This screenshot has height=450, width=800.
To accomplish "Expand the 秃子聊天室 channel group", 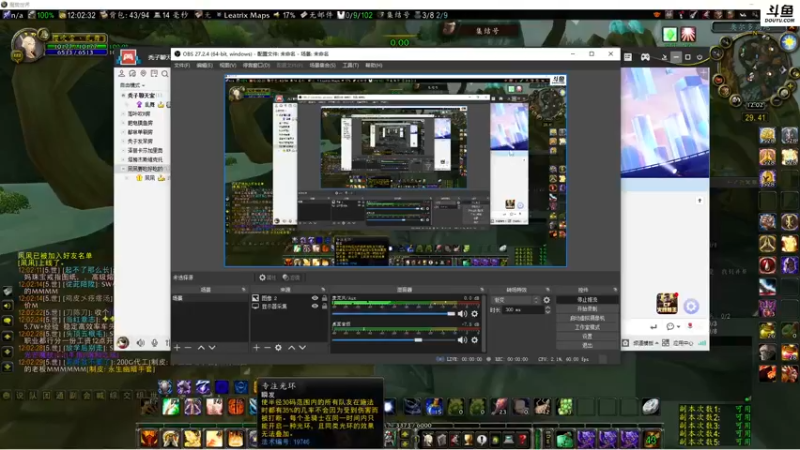I will tap(123, 95).
